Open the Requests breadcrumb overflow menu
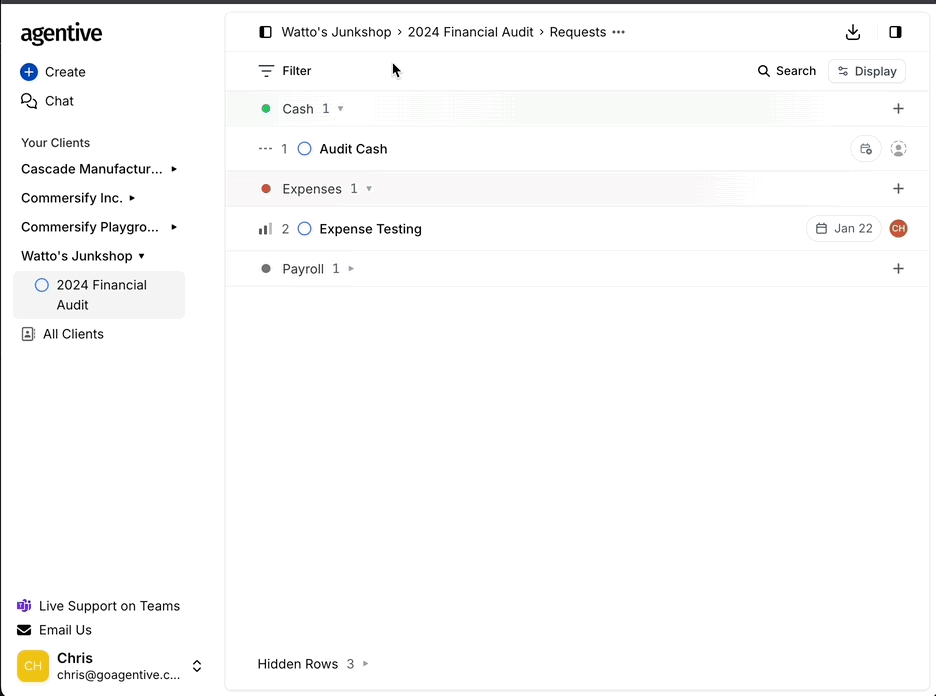This screenshot has width=936, height=696. click(619, 32)
